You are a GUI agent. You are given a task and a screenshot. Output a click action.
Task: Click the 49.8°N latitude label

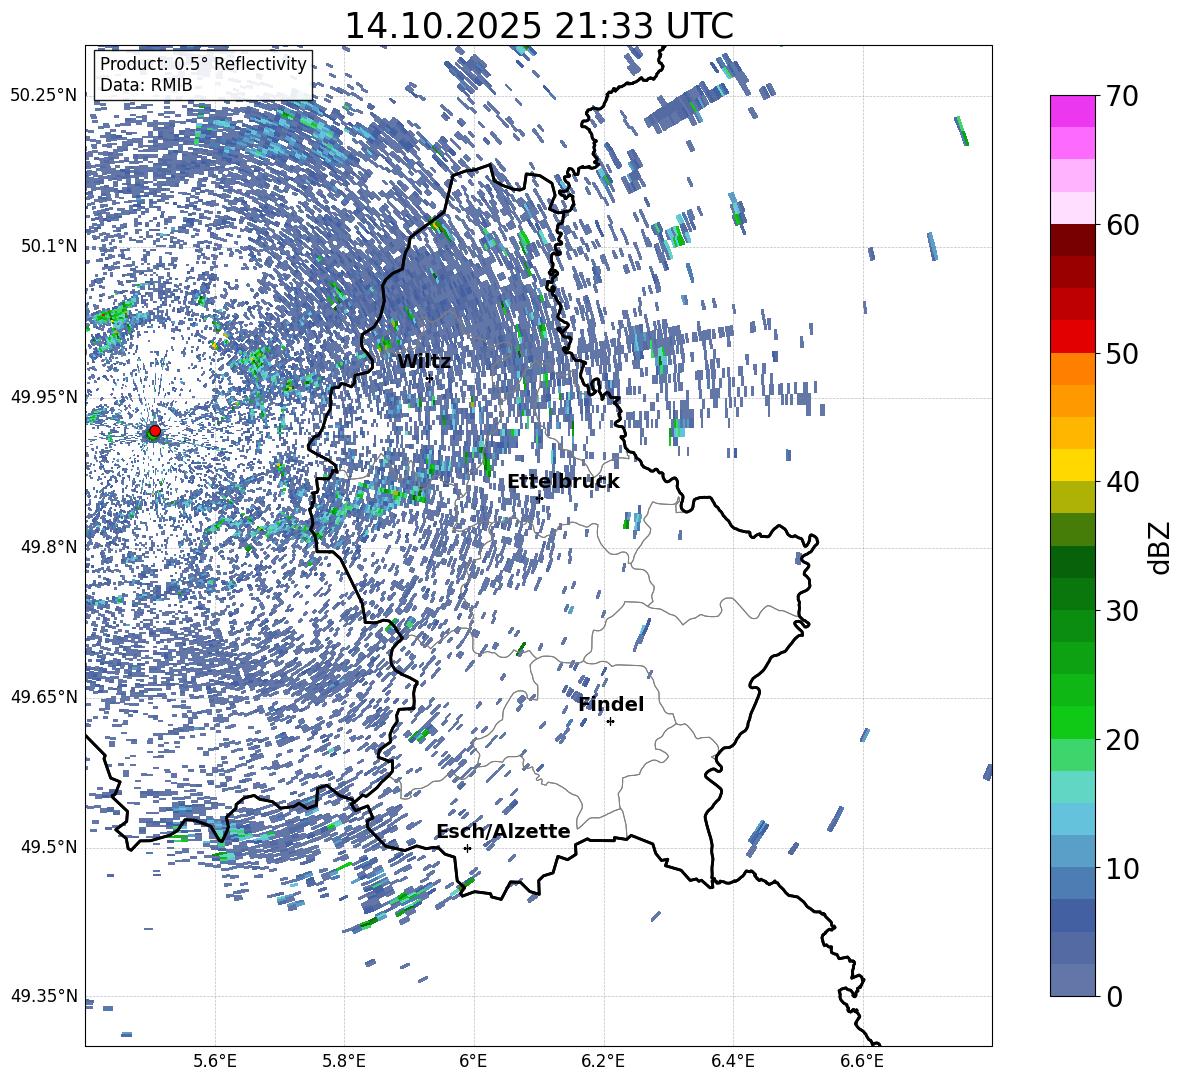click(49, 547)
